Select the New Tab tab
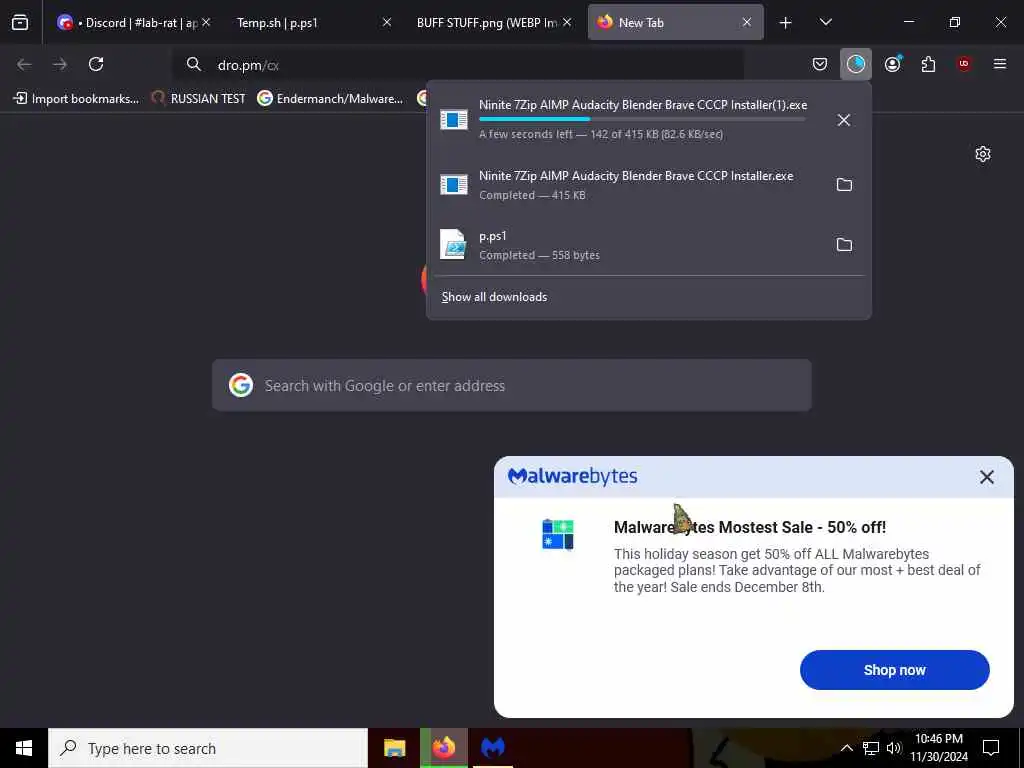Image resolution: width=1024 pixels, height=768 pixels. [x=675, y=23]
